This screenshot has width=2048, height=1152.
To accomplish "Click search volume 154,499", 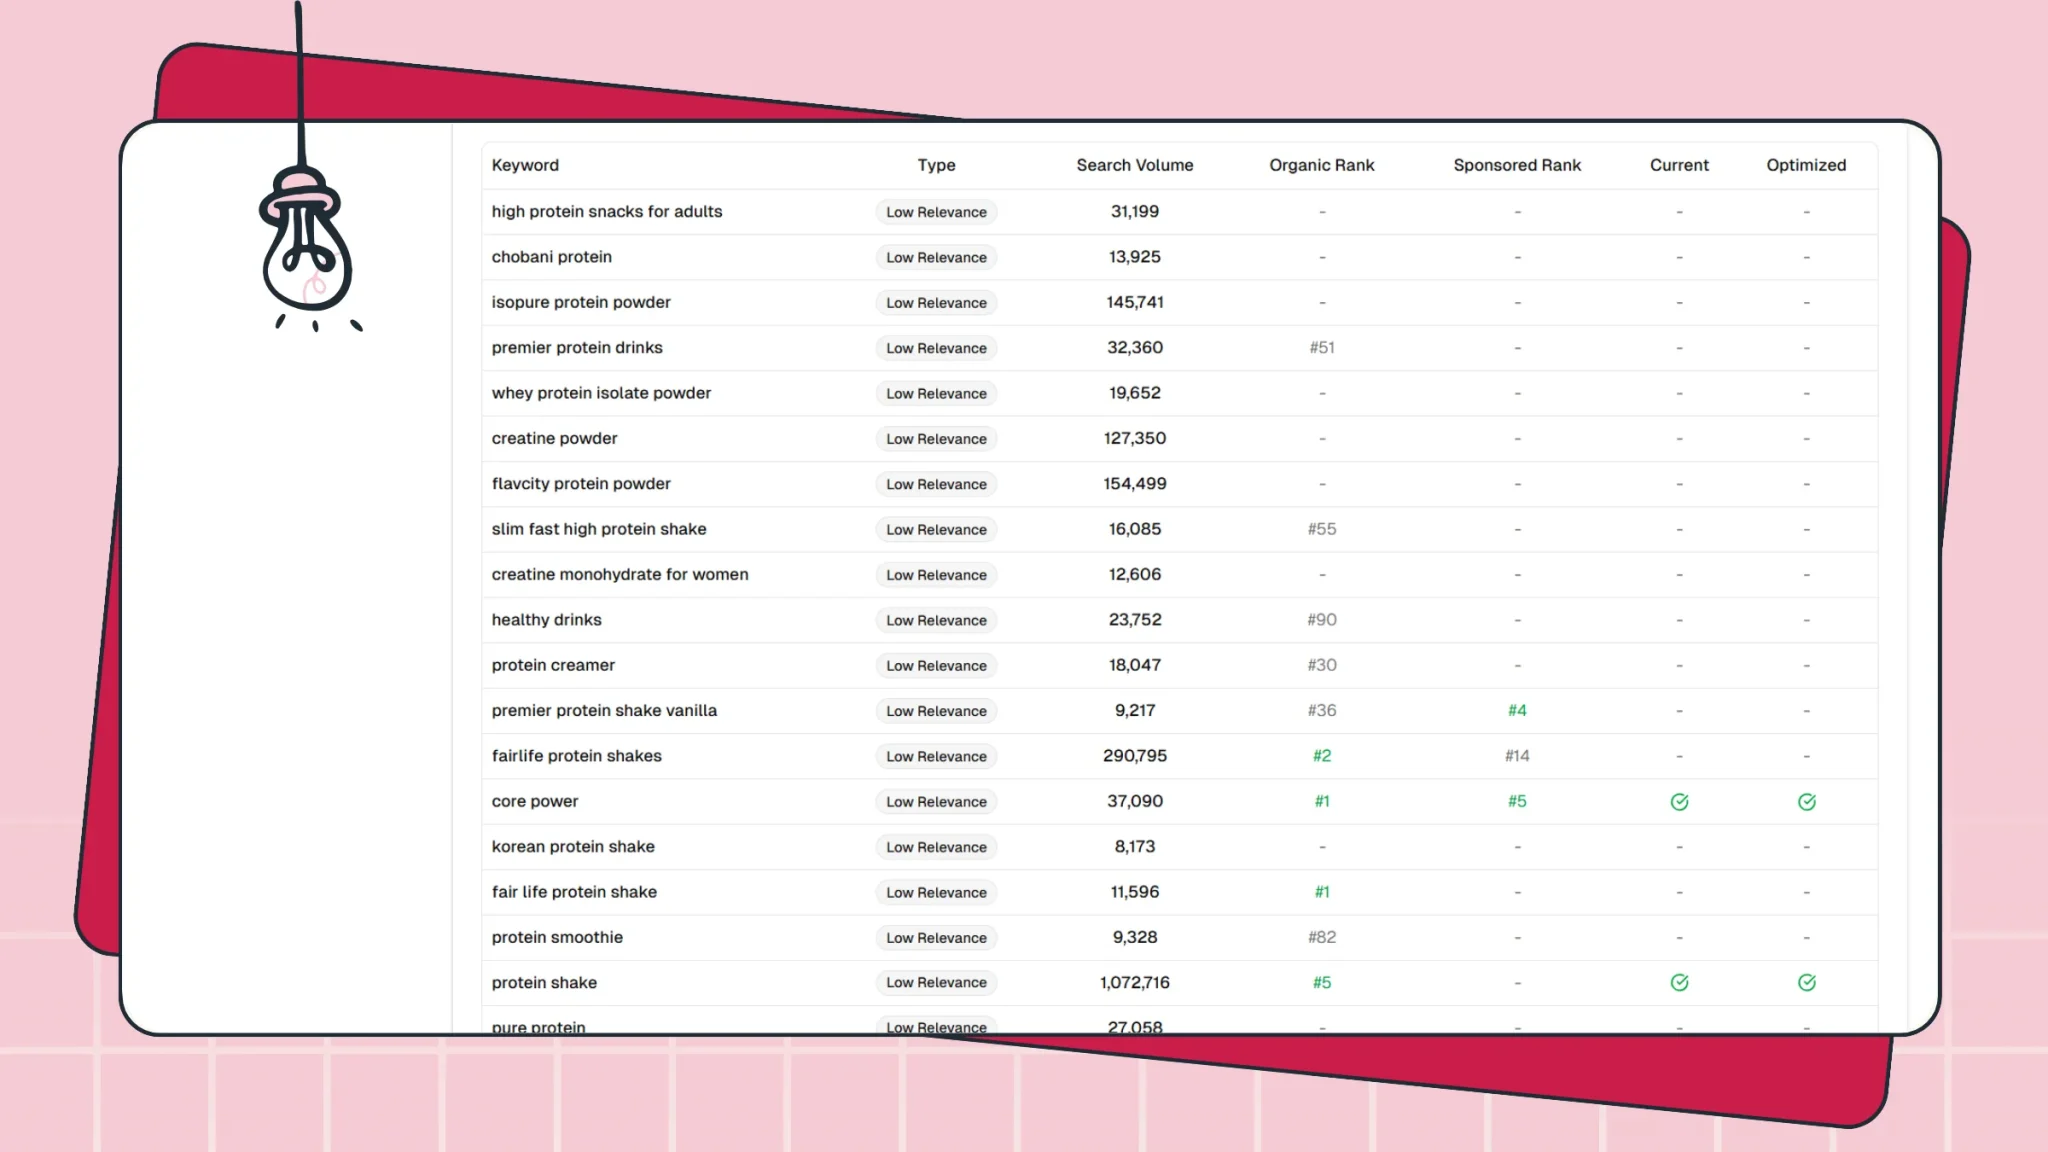I will [x=1134, y=484].
